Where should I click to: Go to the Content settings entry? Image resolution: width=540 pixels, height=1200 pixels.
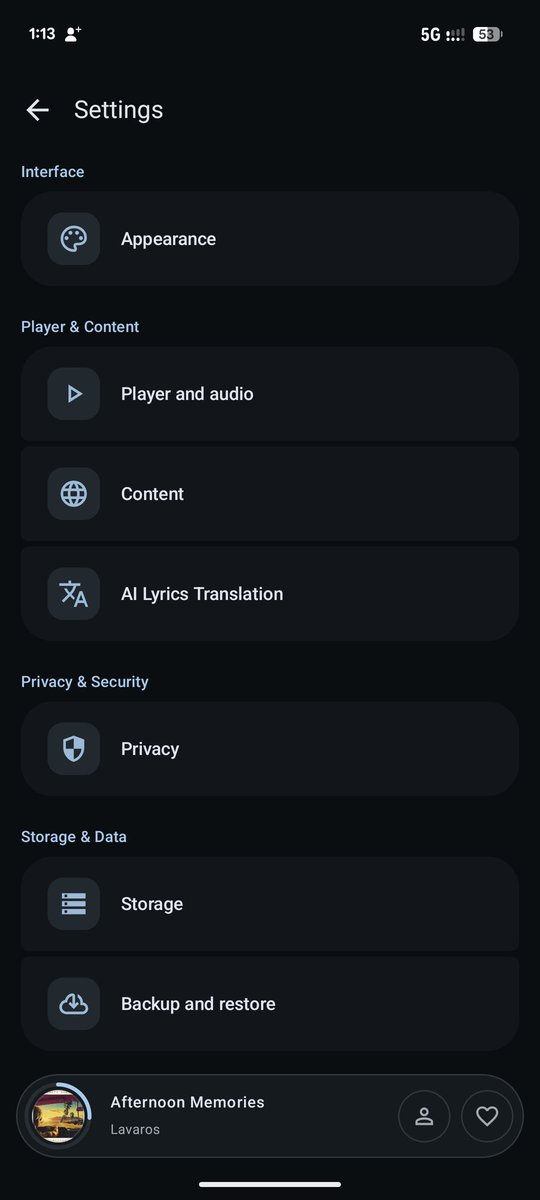pos(270,494)
